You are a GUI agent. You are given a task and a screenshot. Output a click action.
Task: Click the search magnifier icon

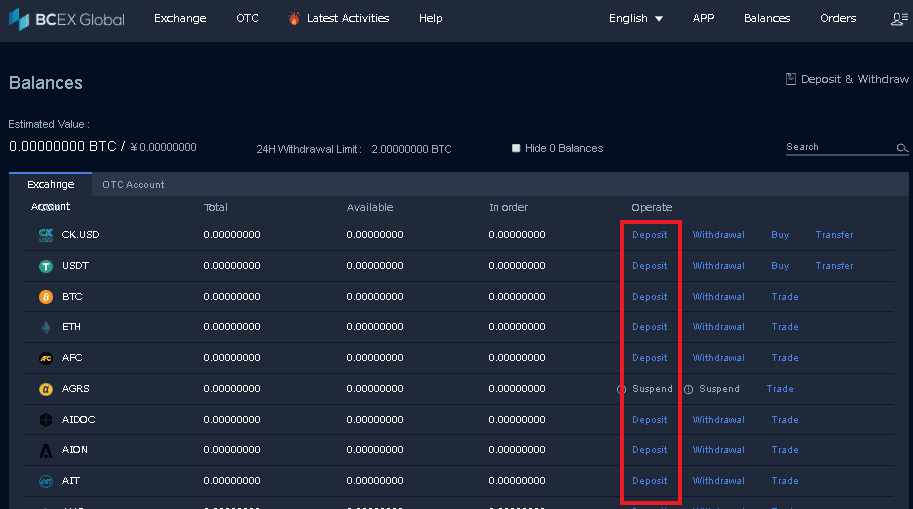point(902,148)
